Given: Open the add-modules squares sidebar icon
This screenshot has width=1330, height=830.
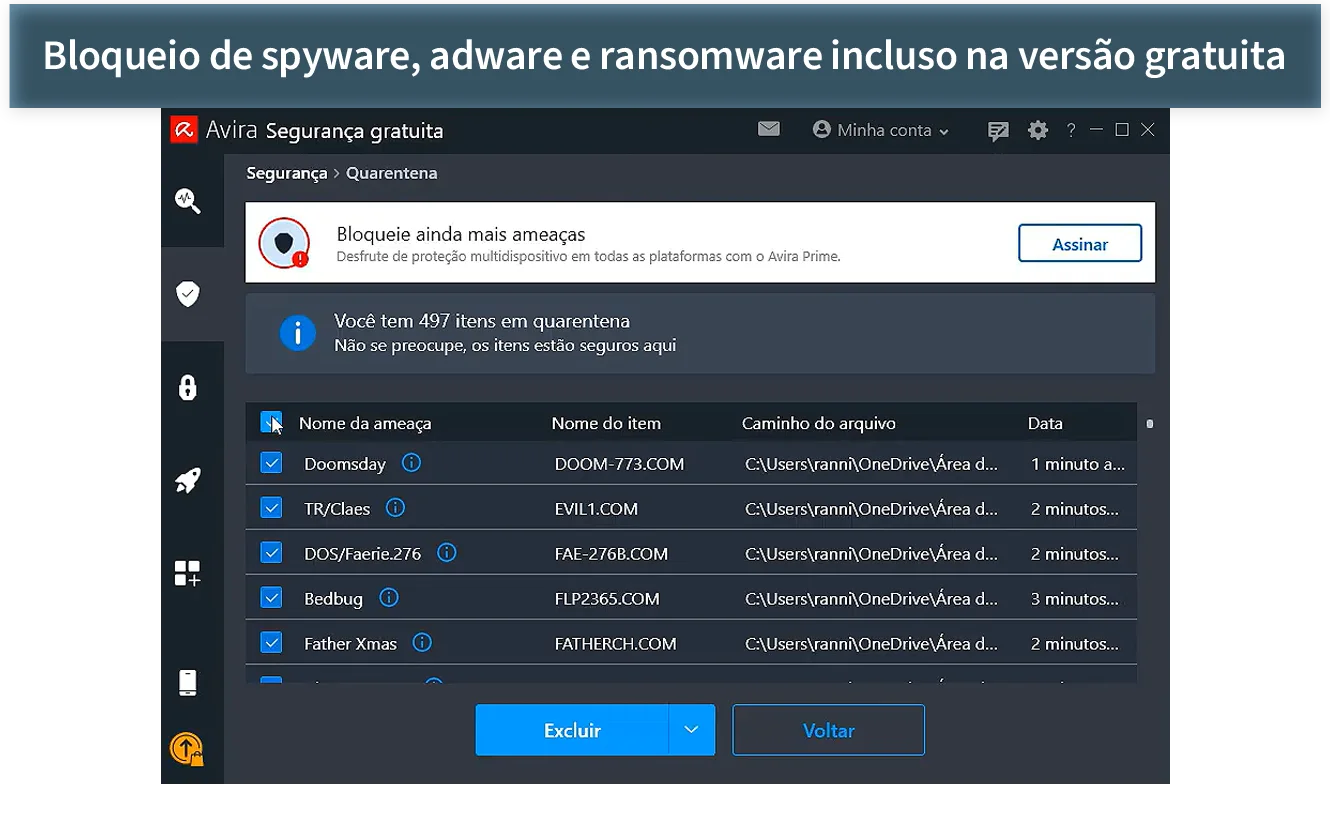Looking at the screenshot, I should point(188,573).
